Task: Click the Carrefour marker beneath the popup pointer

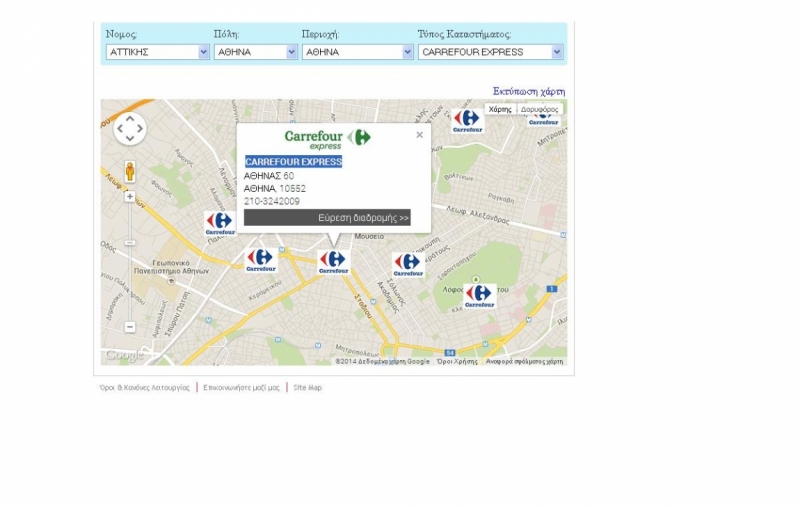Action: pos(334,262)
